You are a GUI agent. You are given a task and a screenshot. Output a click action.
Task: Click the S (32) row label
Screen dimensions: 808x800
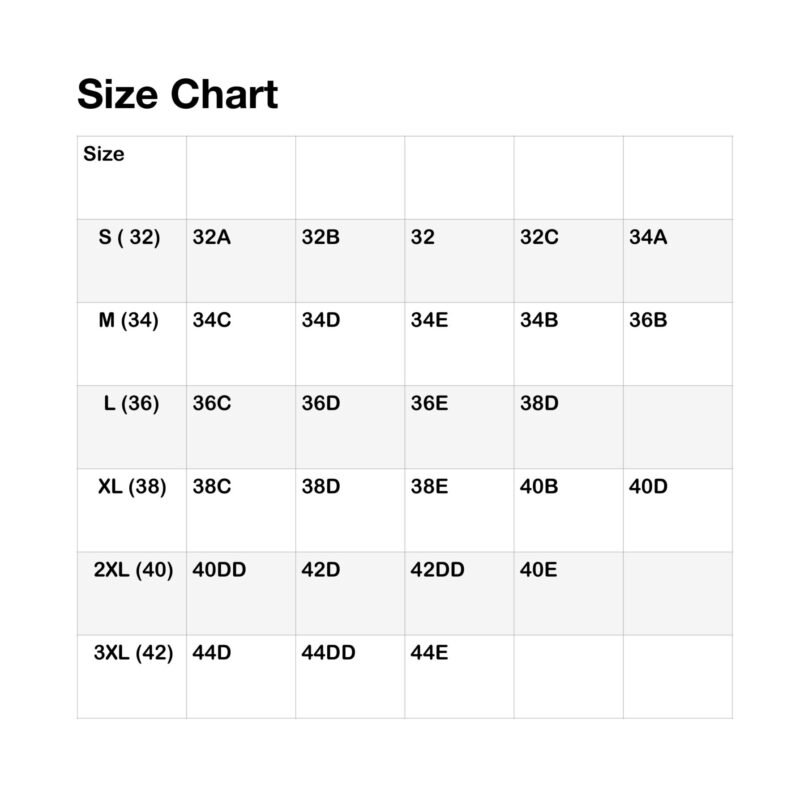point(130,238)
